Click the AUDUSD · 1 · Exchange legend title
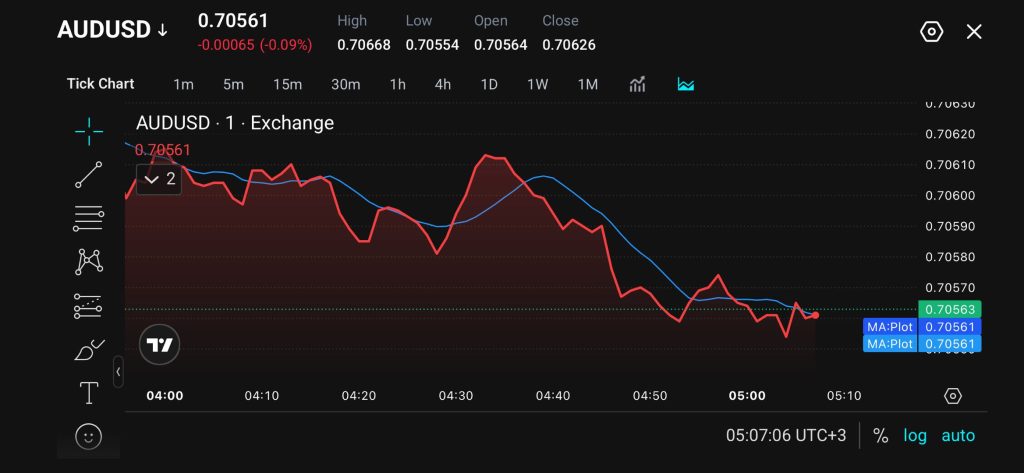The image size is (1024, 473). 235,123
